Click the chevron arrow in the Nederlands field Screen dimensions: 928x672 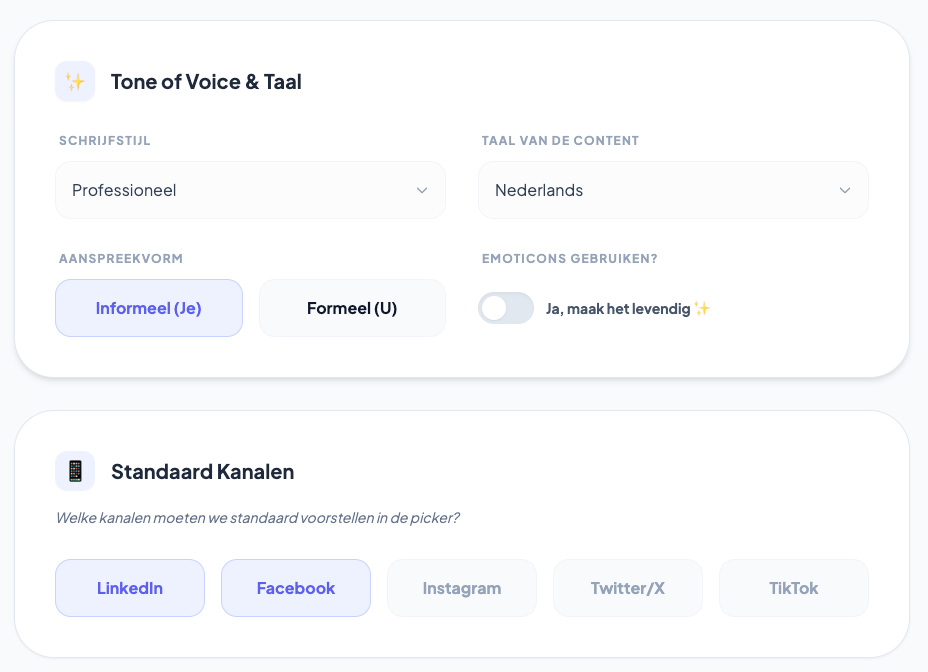(x=845, y=190)
